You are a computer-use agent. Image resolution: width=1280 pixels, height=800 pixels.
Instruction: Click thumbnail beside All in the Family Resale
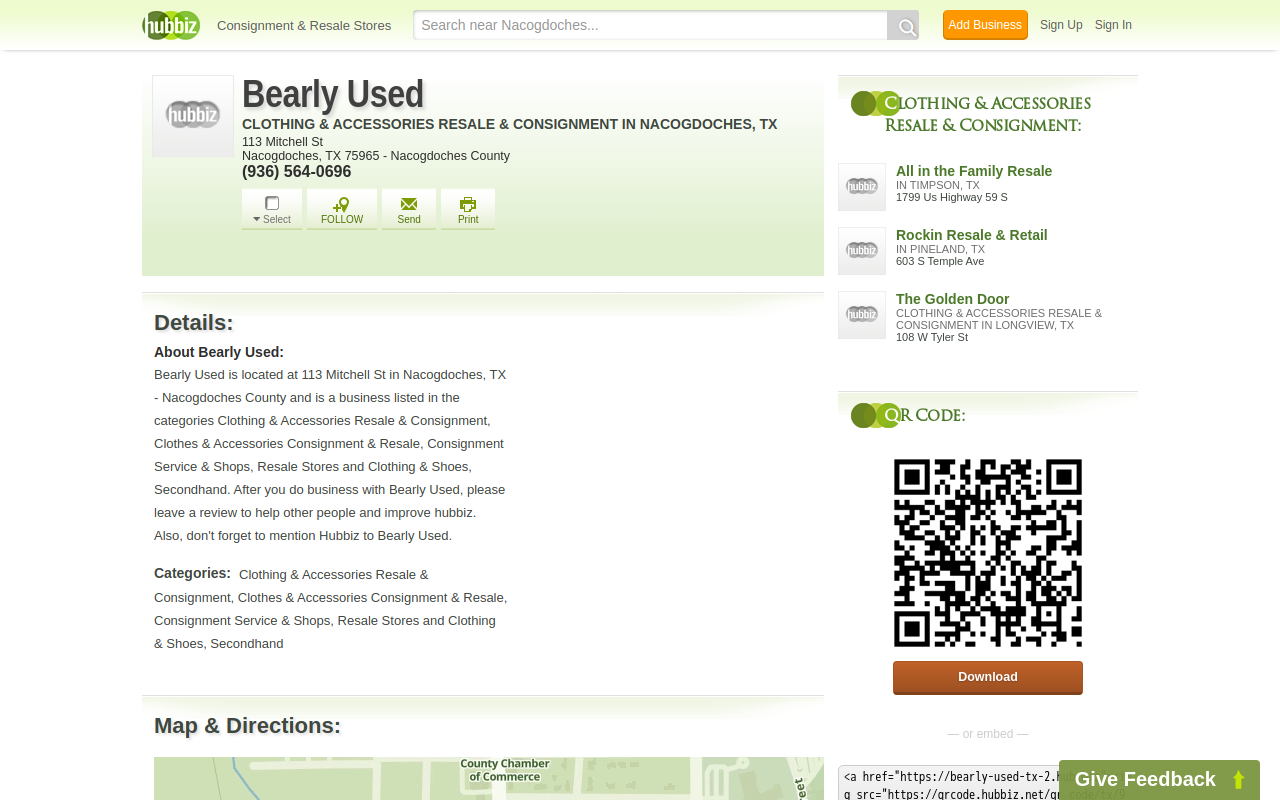(x=862, y=187)
